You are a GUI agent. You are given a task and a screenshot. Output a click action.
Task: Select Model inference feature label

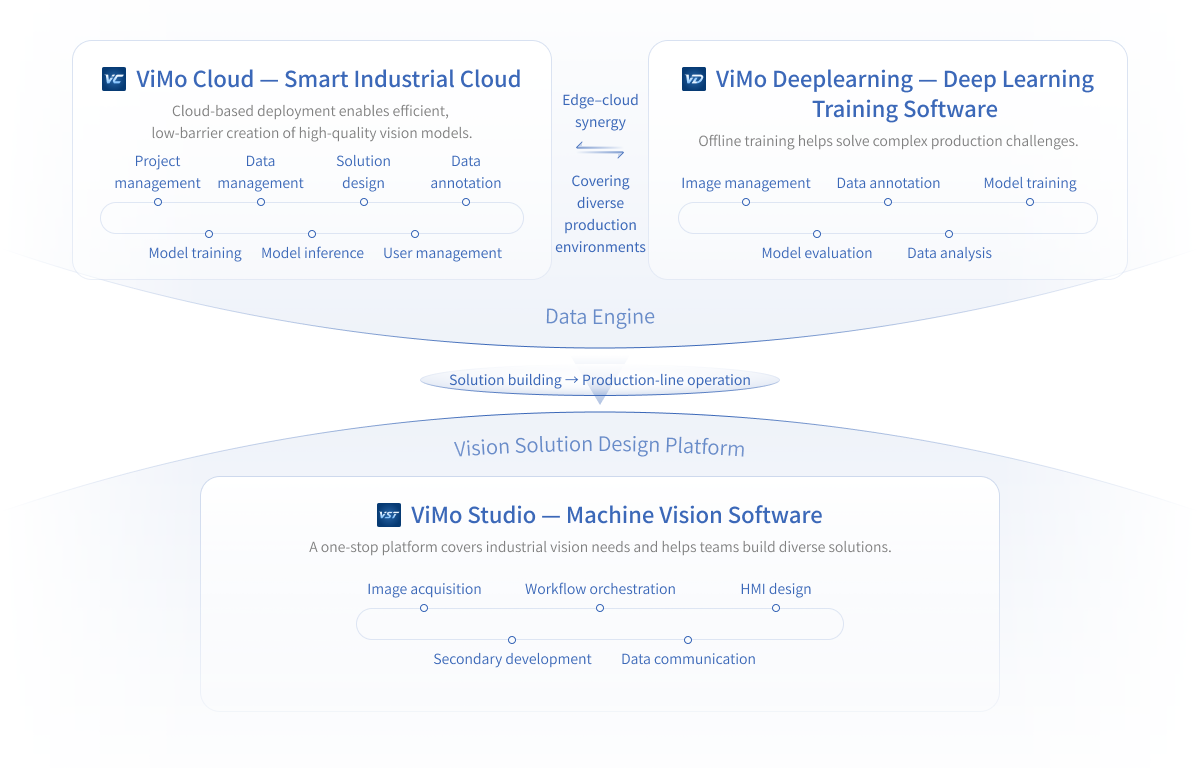pos(312,253)
